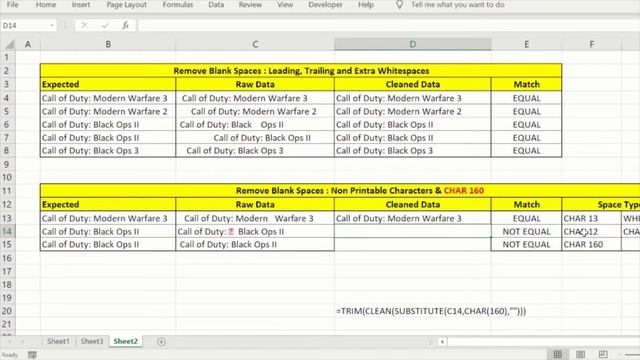Open the Data ribbon tab
Image resolution: width=640 pixels, height=360 pixels.
tap(216, 5)
